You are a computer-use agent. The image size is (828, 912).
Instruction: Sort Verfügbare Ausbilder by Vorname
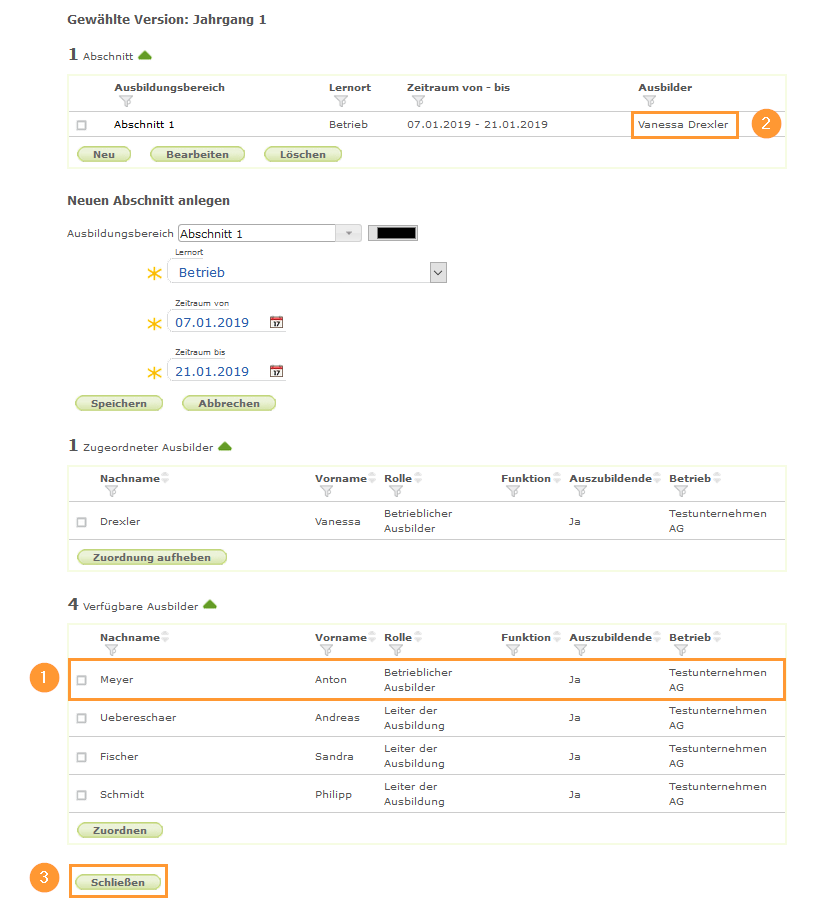click(373, 637)
